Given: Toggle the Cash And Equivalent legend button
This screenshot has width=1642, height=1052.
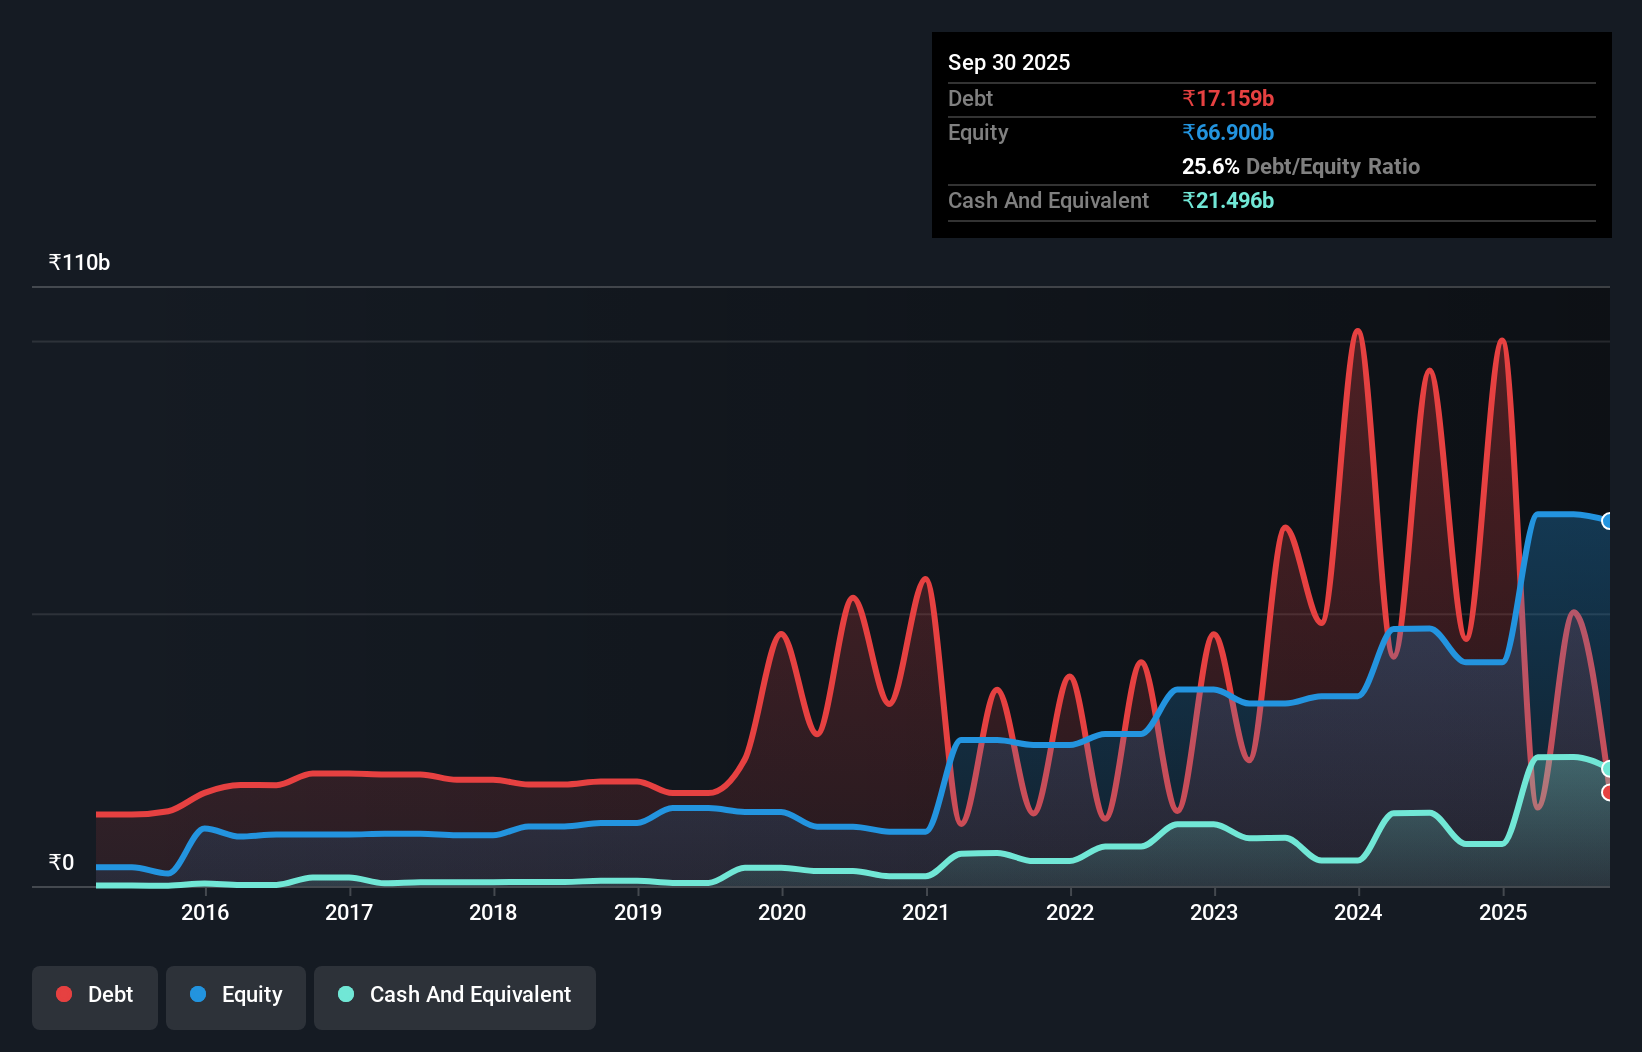Looking at the screenshot, I should pyautogui.click(x=455, y=997).
